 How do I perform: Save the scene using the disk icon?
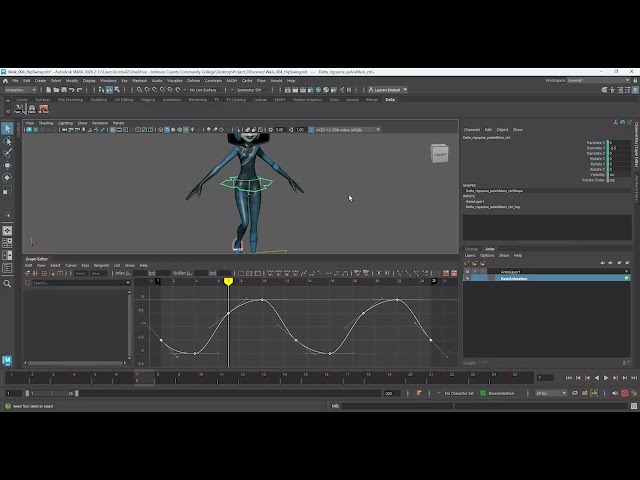pyautogui.click(x=64, y=90)
